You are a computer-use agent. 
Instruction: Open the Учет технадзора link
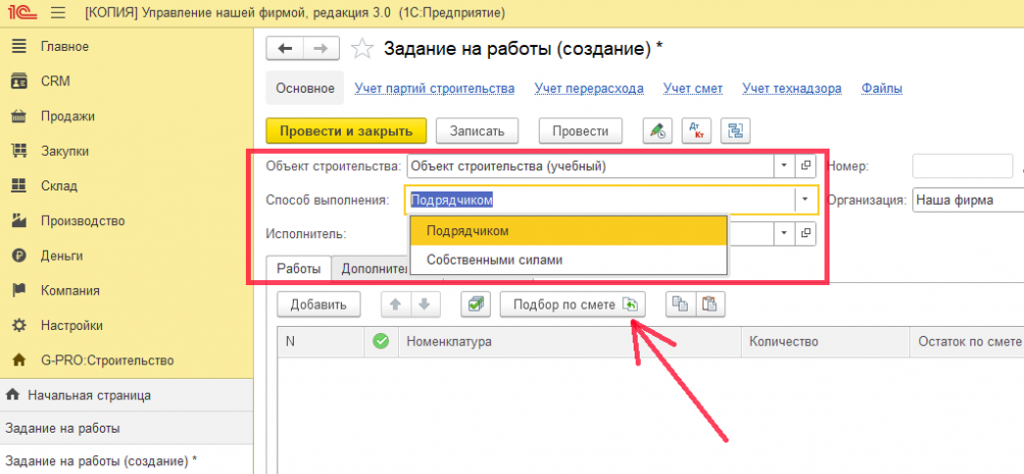(791, 88)
